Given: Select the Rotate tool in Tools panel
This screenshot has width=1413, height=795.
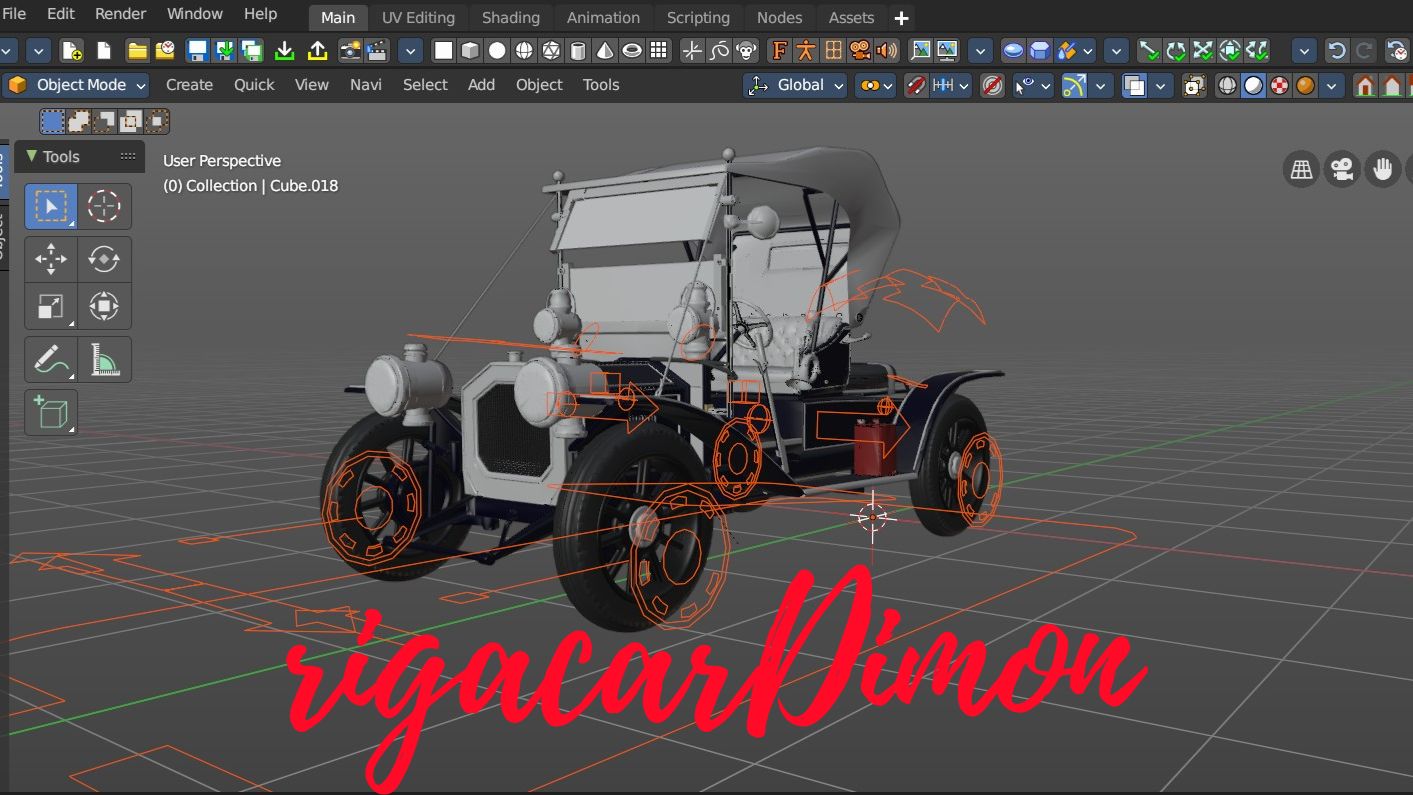Looking at the screenshot, I should 104,259.
